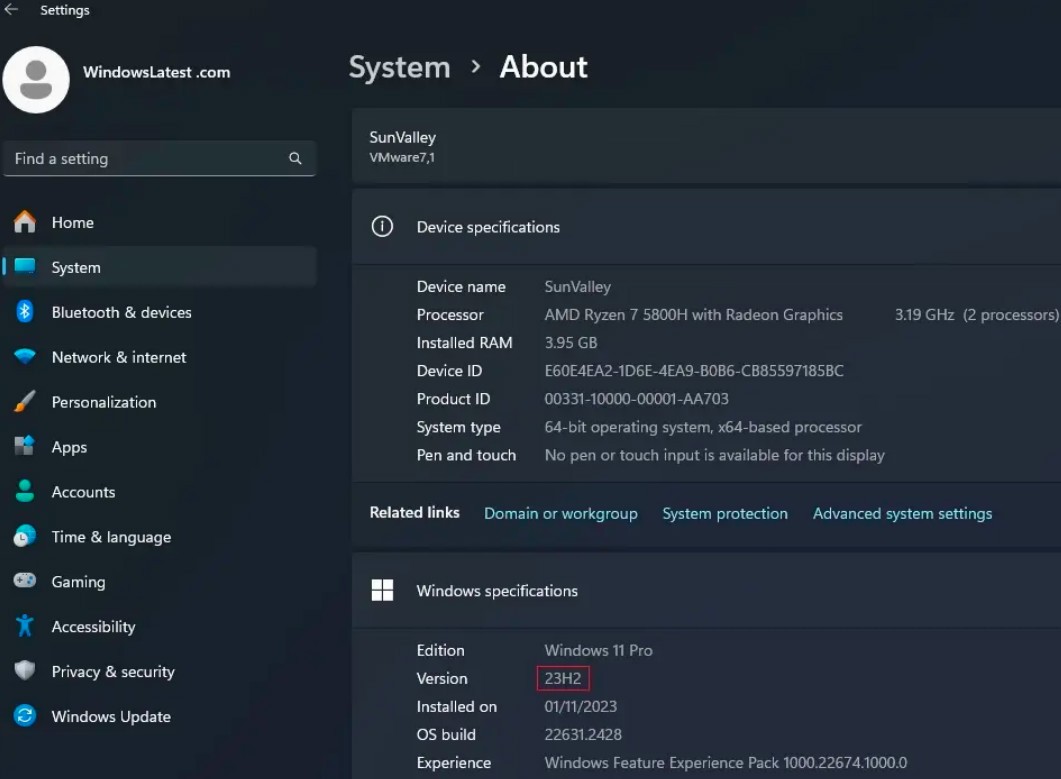Click the Device specifications info icon
Viewport: 1061px width, 779px height.
382,226
